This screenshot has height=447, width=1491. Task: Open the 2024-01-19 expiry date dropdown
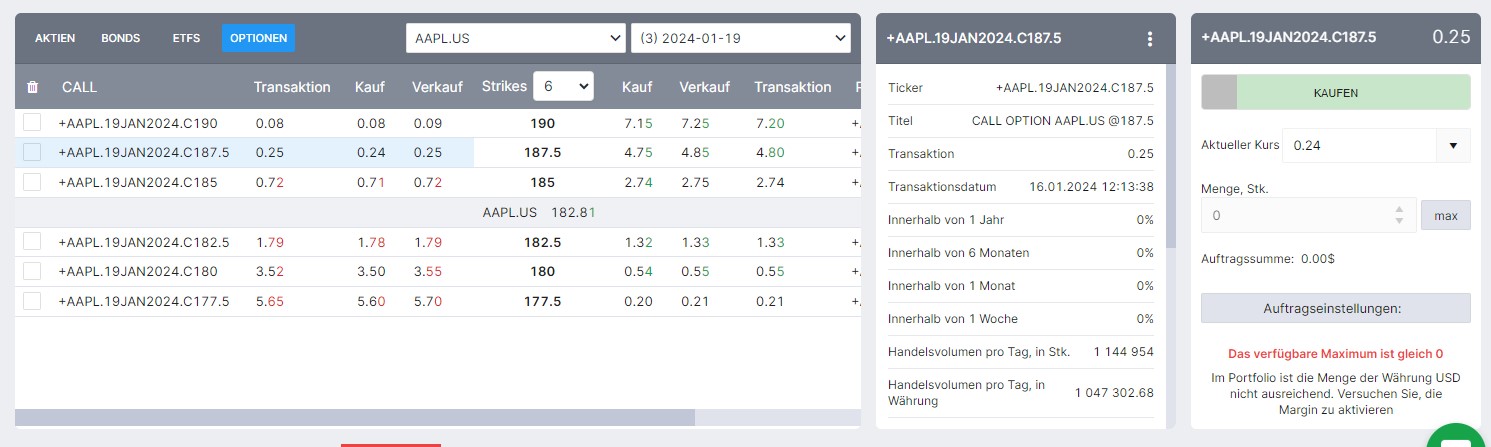coord(741,39)
